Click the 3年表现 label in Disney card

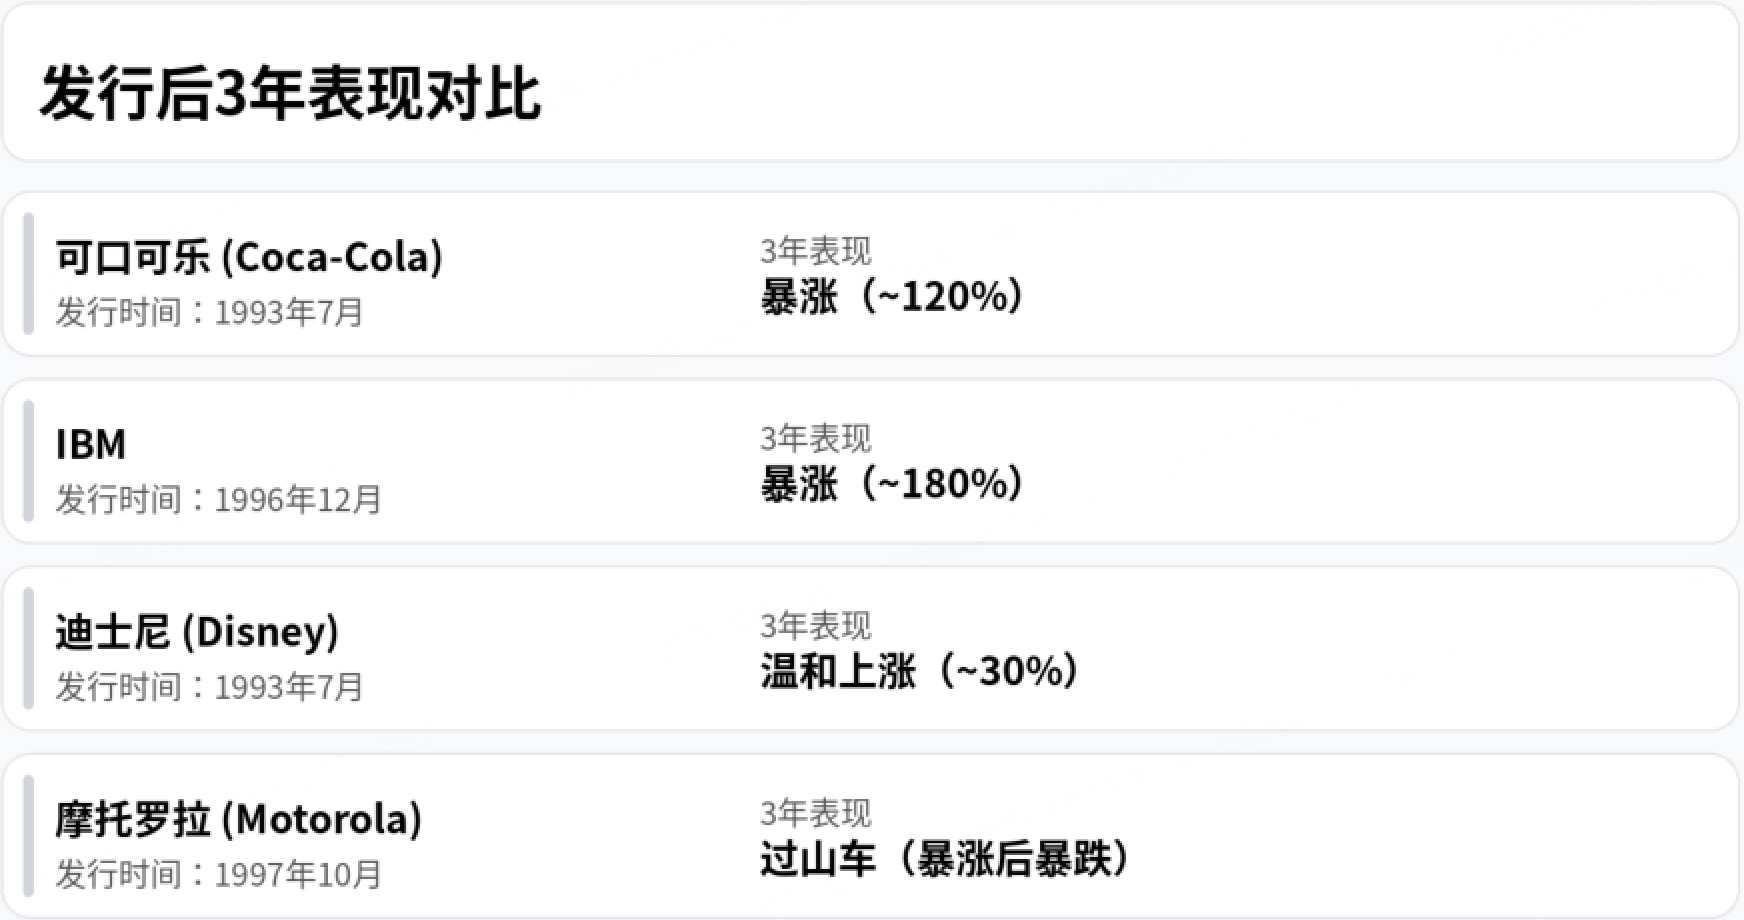(x=815, y=626)
